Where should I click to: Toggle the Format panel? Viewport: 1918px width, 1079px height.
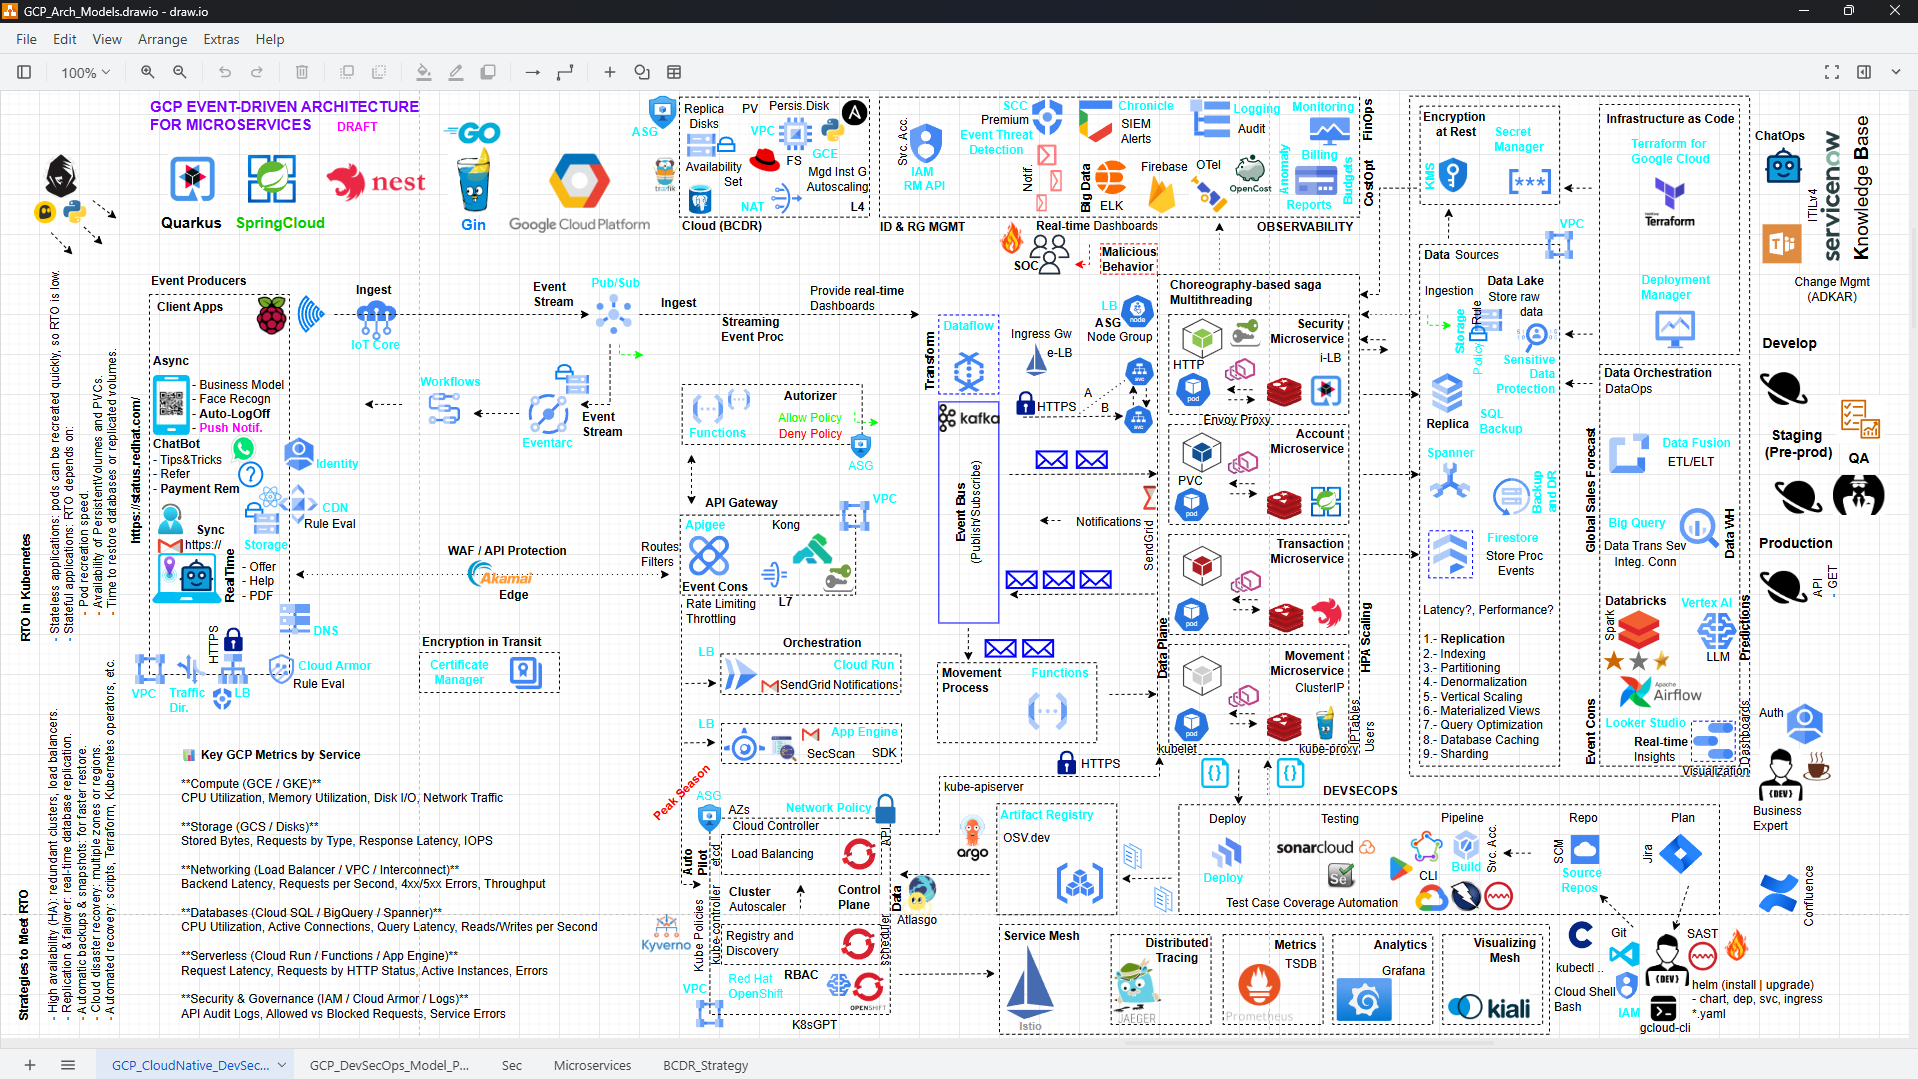point(1864,72)
